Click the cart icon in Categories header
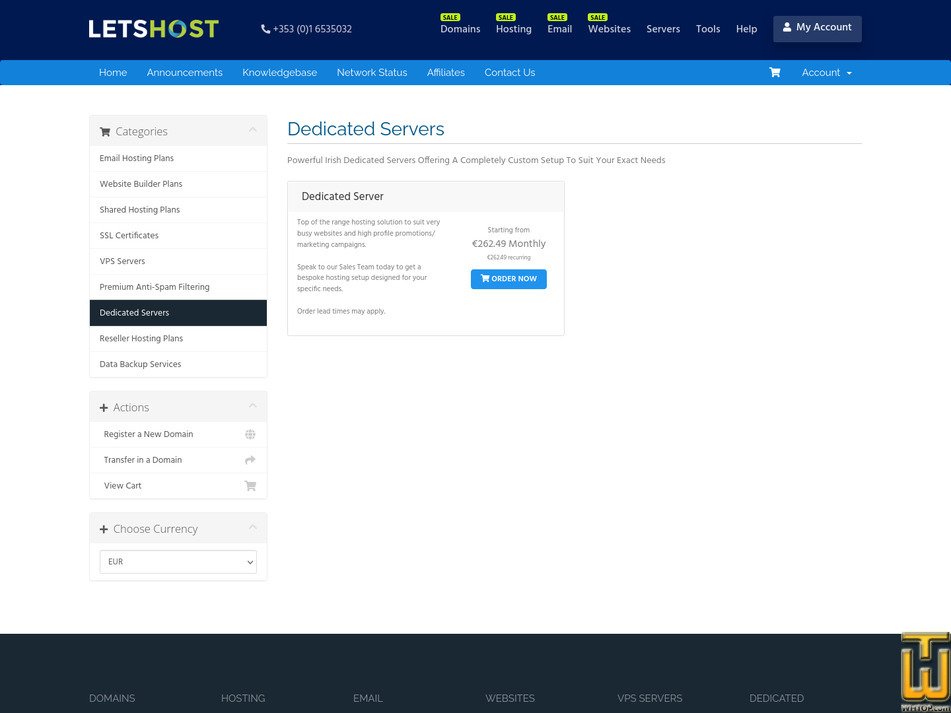The height and width of the screenshot is (713, 951). click(105, 132)
